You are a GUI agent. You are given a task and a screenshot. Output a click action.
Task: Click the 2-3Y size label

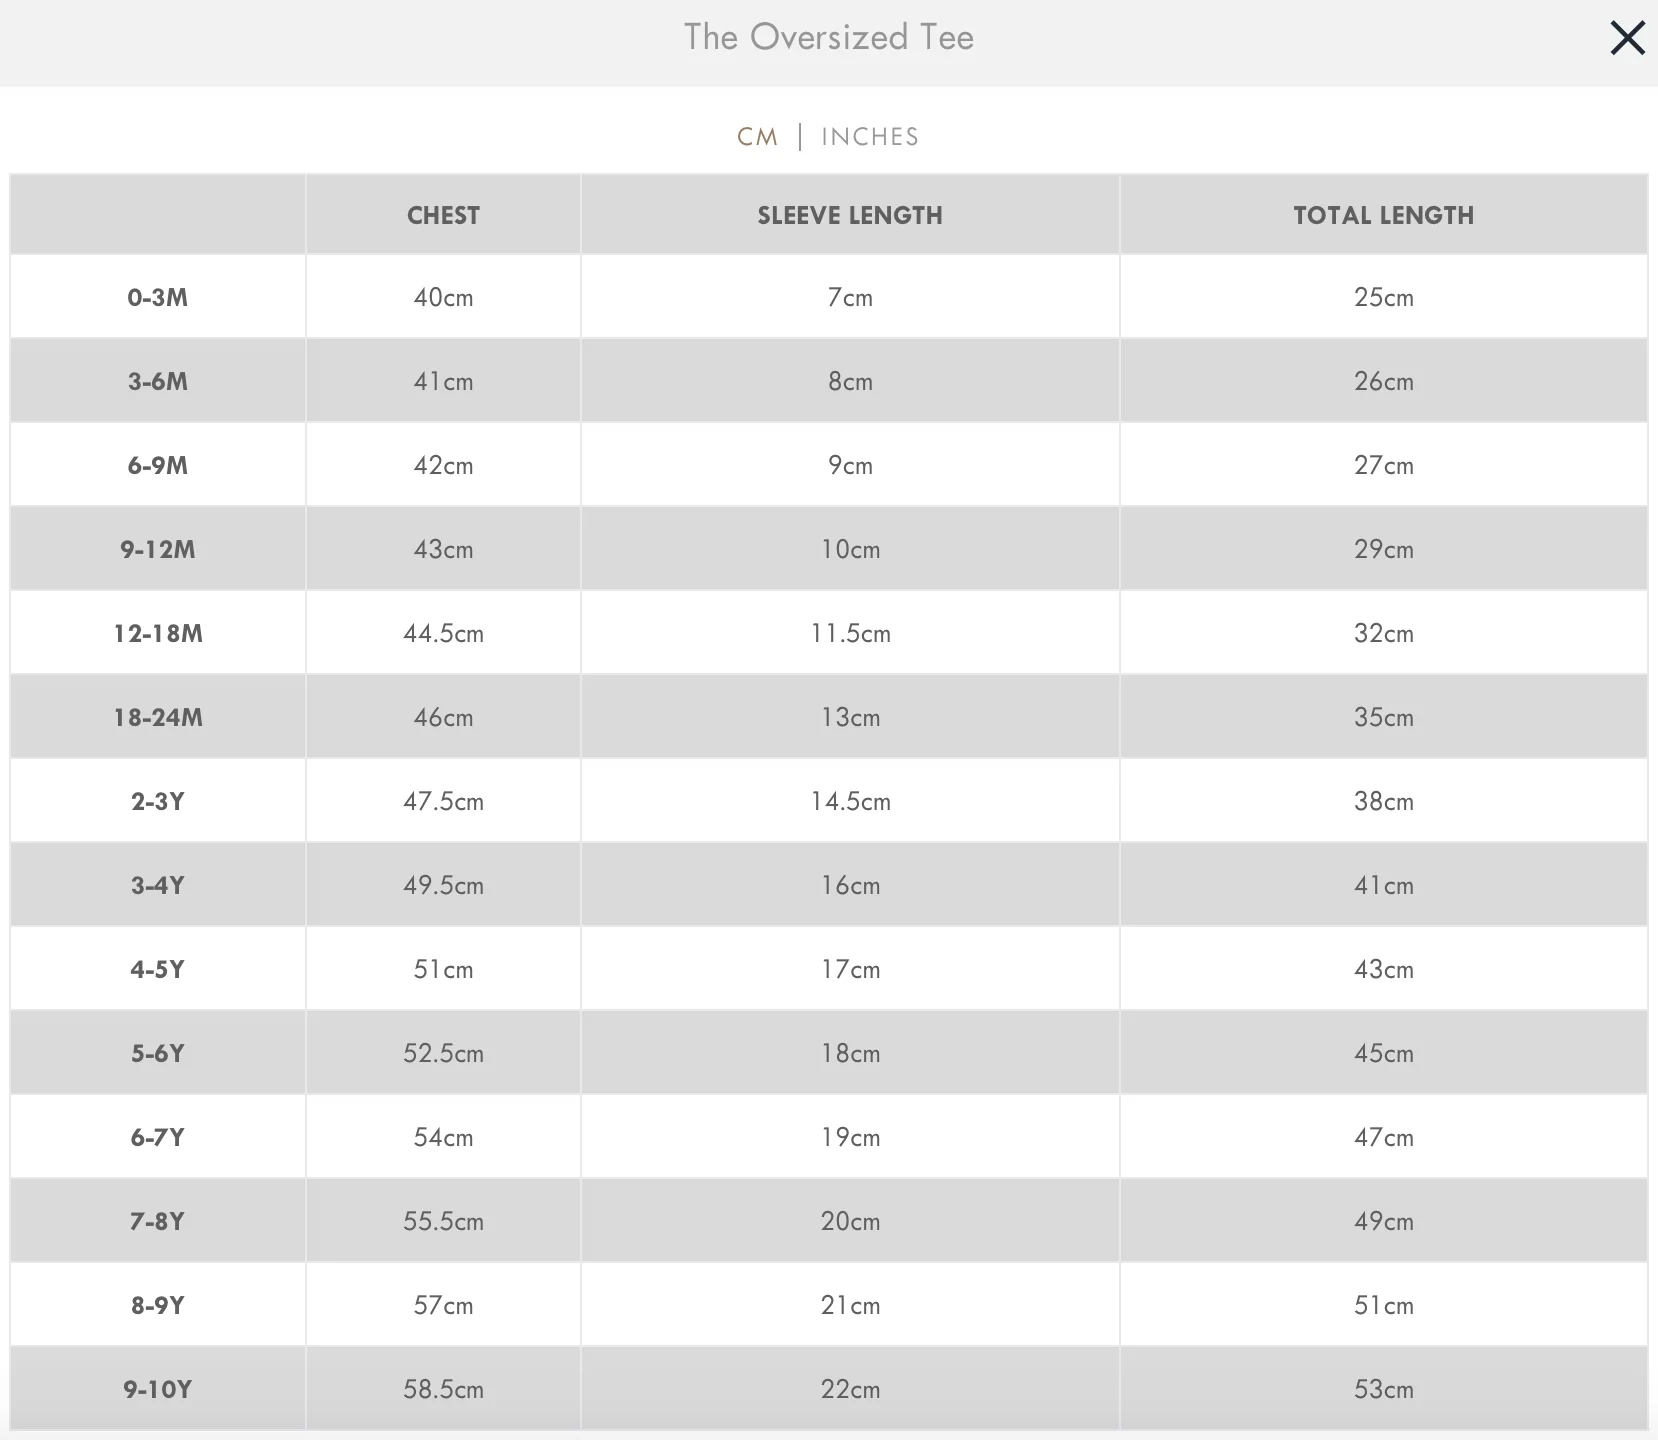tap(158, 802)
